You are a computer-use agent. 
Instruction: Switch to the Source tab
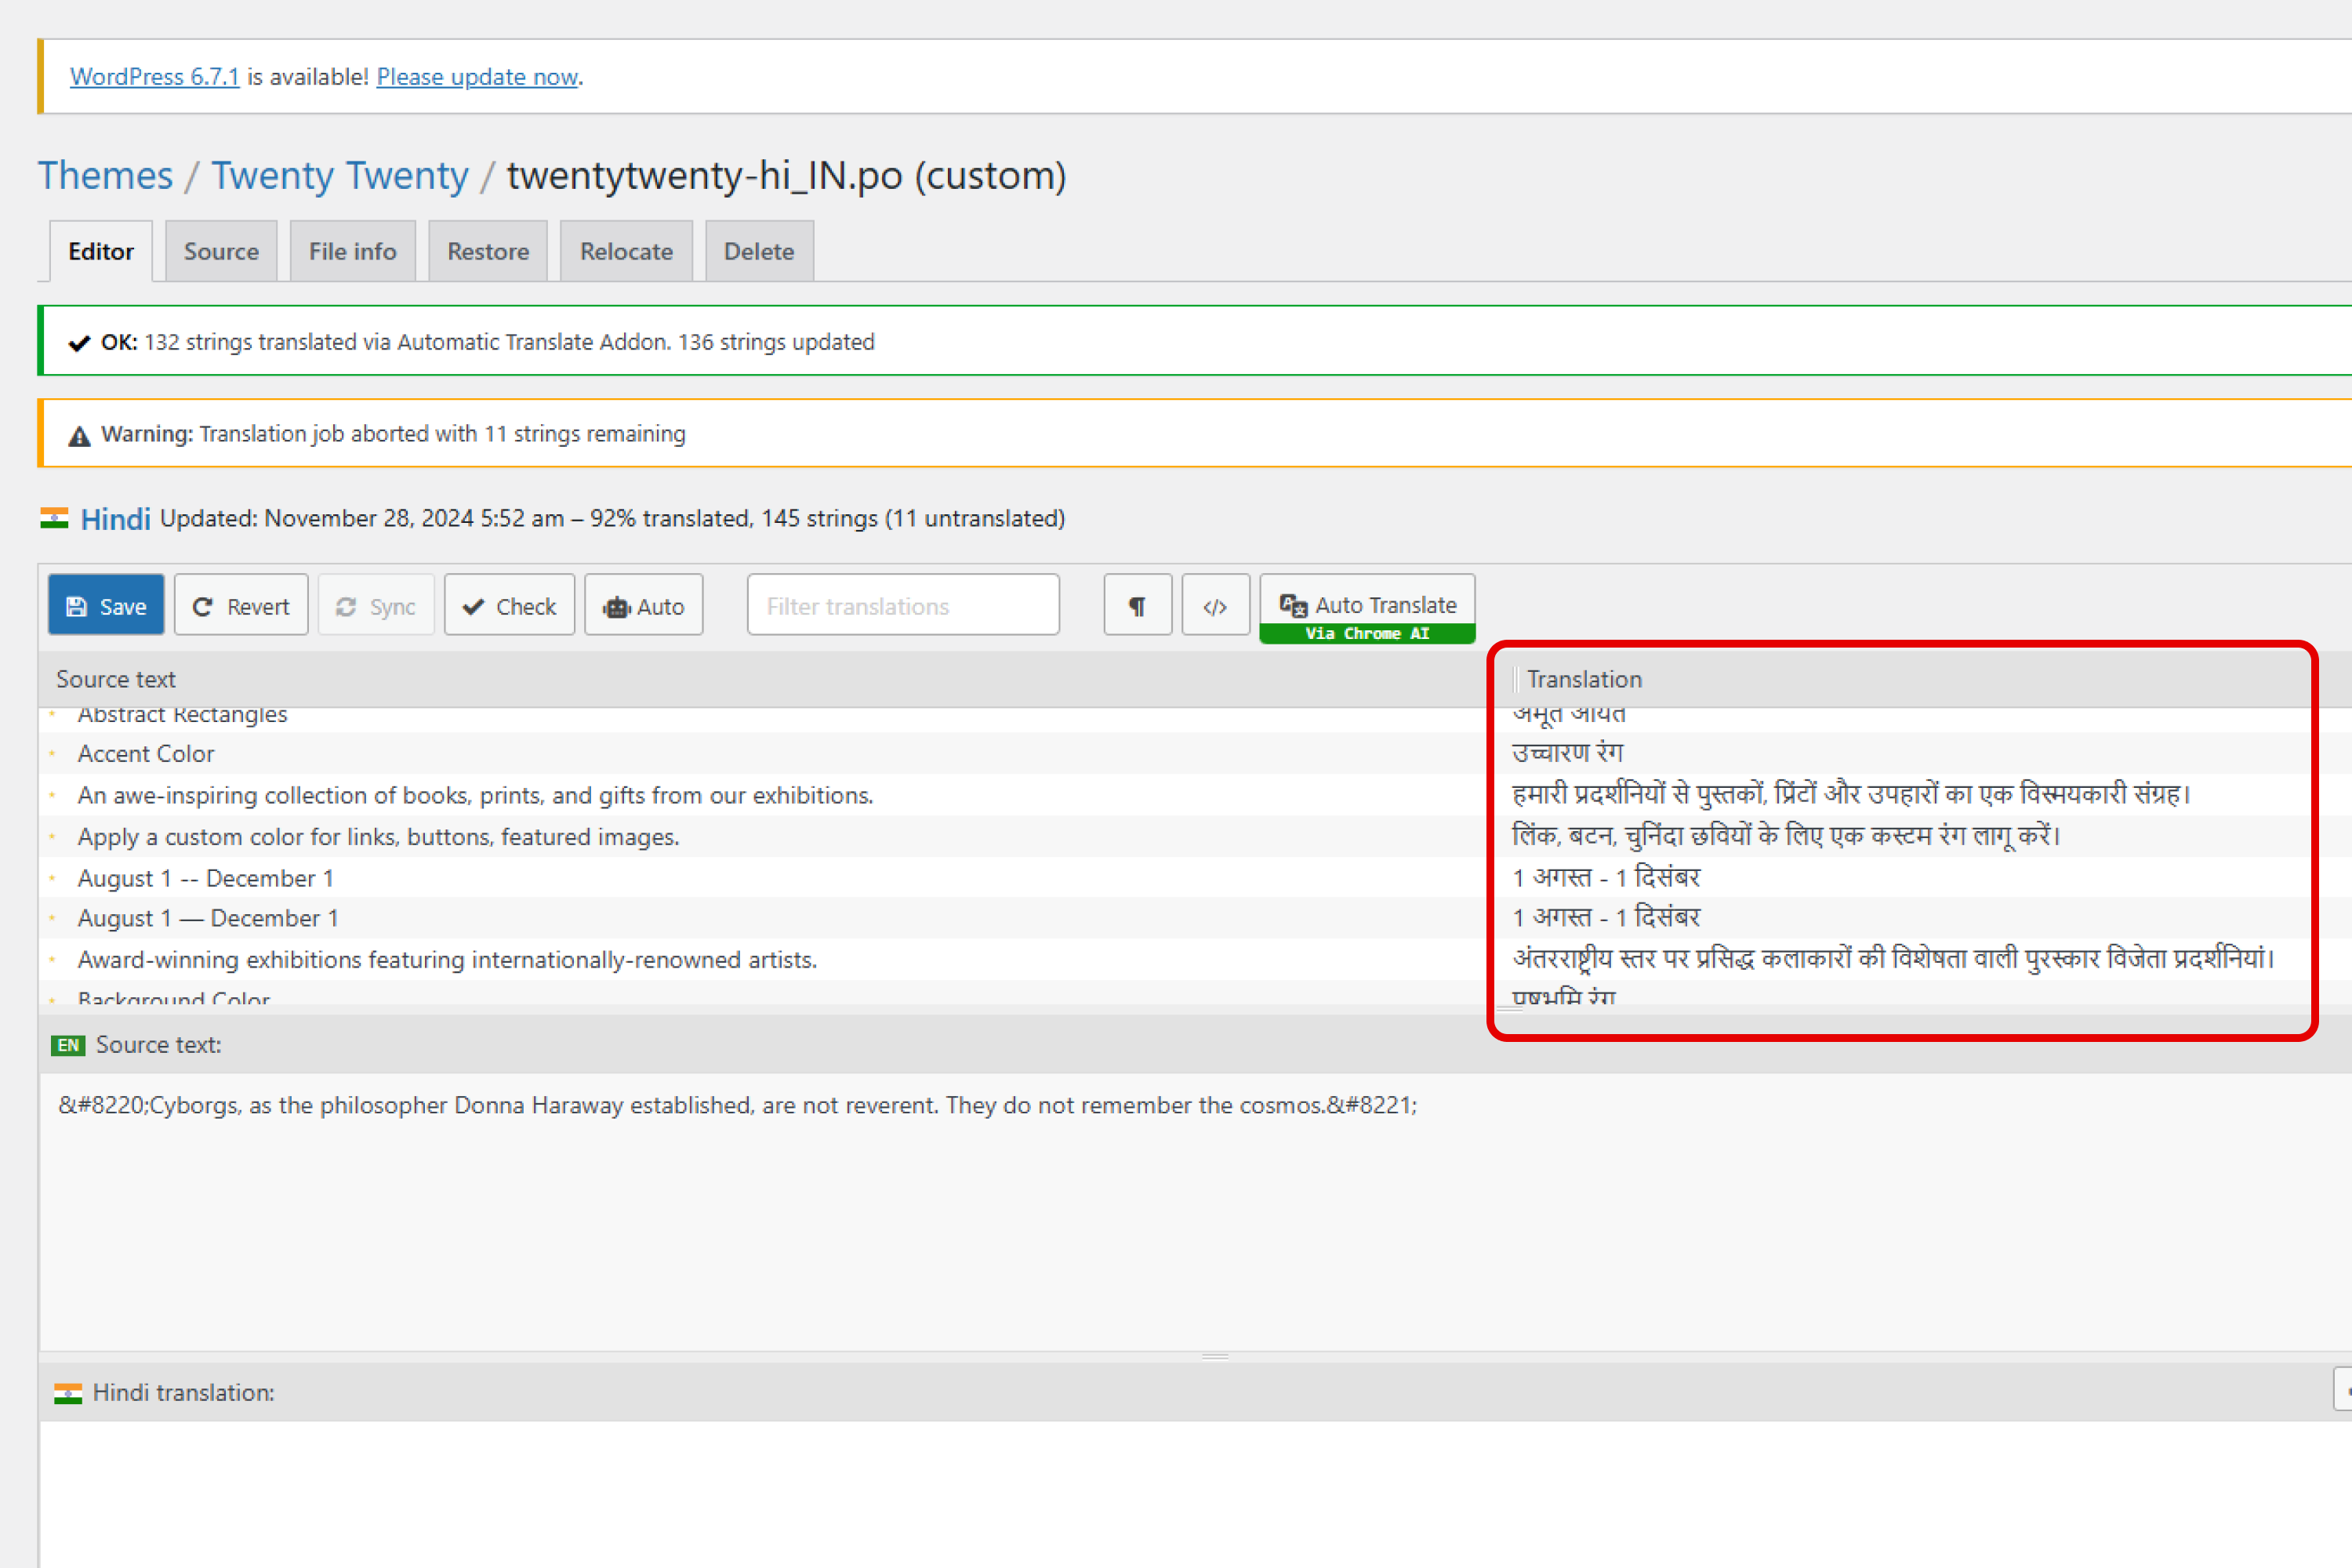221,251
